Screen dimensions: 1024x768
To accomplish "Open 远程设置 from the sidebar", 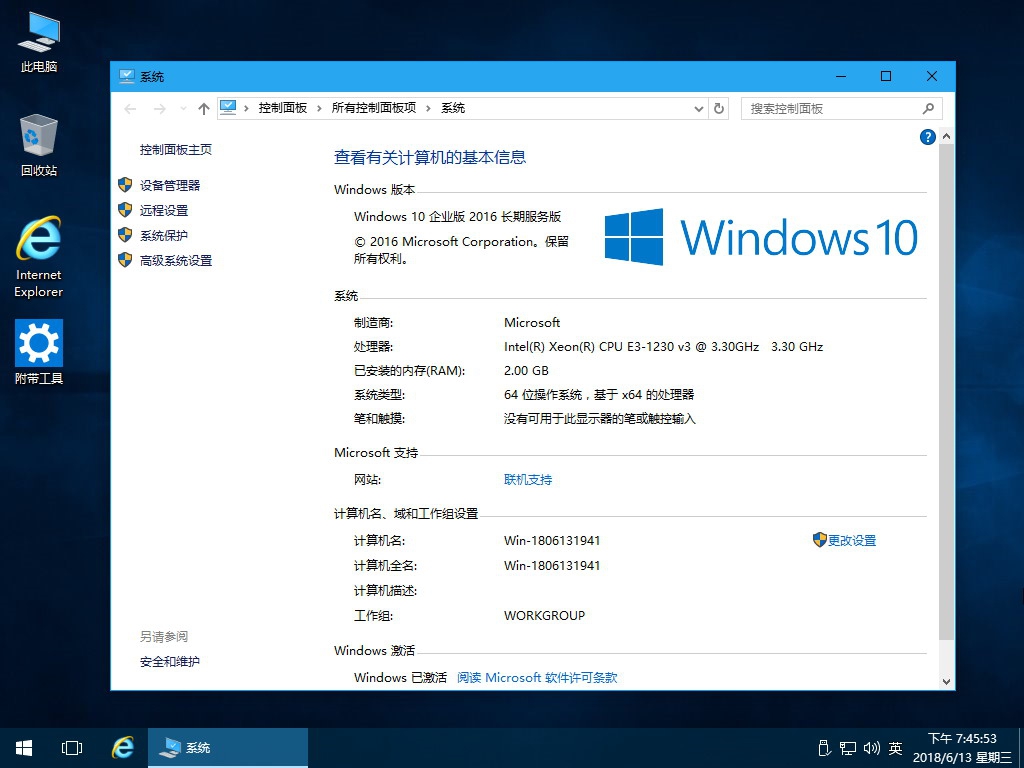I will tap(164, 210).
